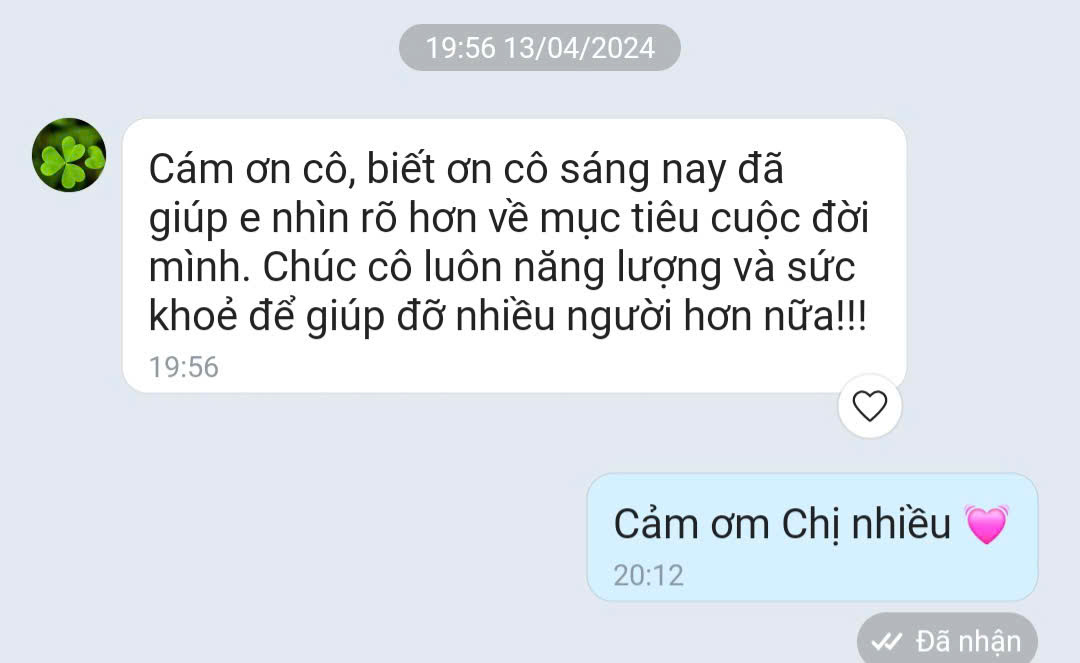Screen dimensions: 1080x663
Task: Open the clover avatar profile picture
Action: (69, 155)
